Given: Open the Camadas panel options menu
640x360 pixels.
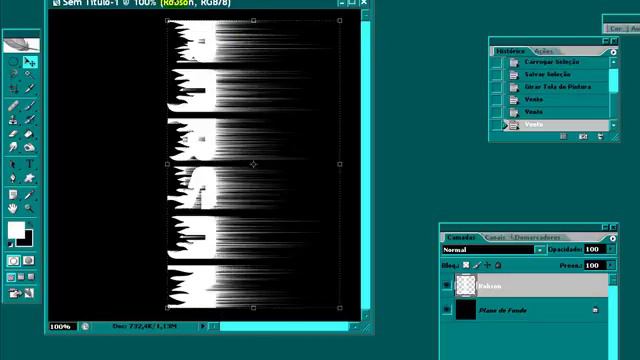Looking at the screenshot, I should point(613,238).
